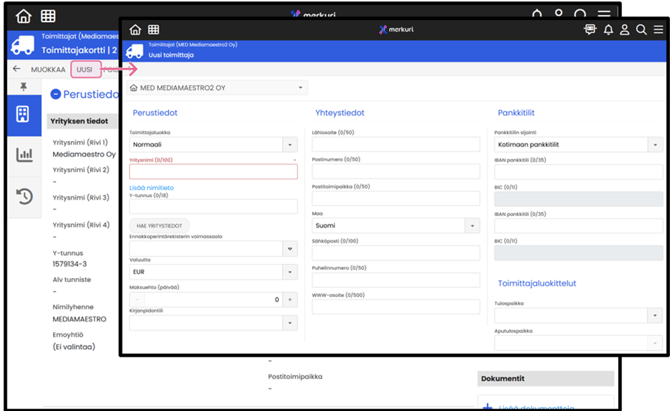The width and height of the screenshot is (670, 411).
Task: Collapse the Perustiedot section in the back window
Action: tap(55, 94)
